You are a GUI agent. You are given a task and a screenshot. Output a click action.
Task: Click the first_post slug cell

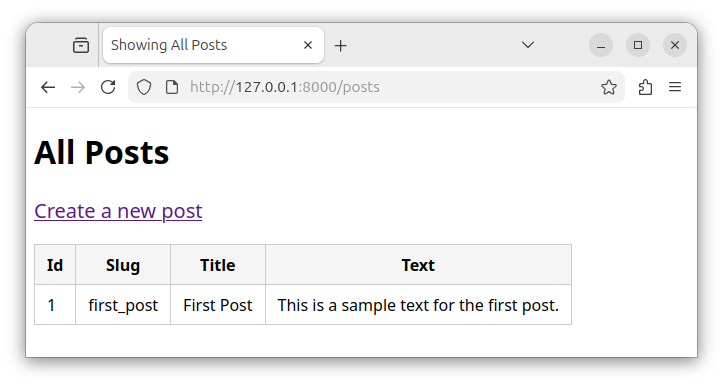123,305
